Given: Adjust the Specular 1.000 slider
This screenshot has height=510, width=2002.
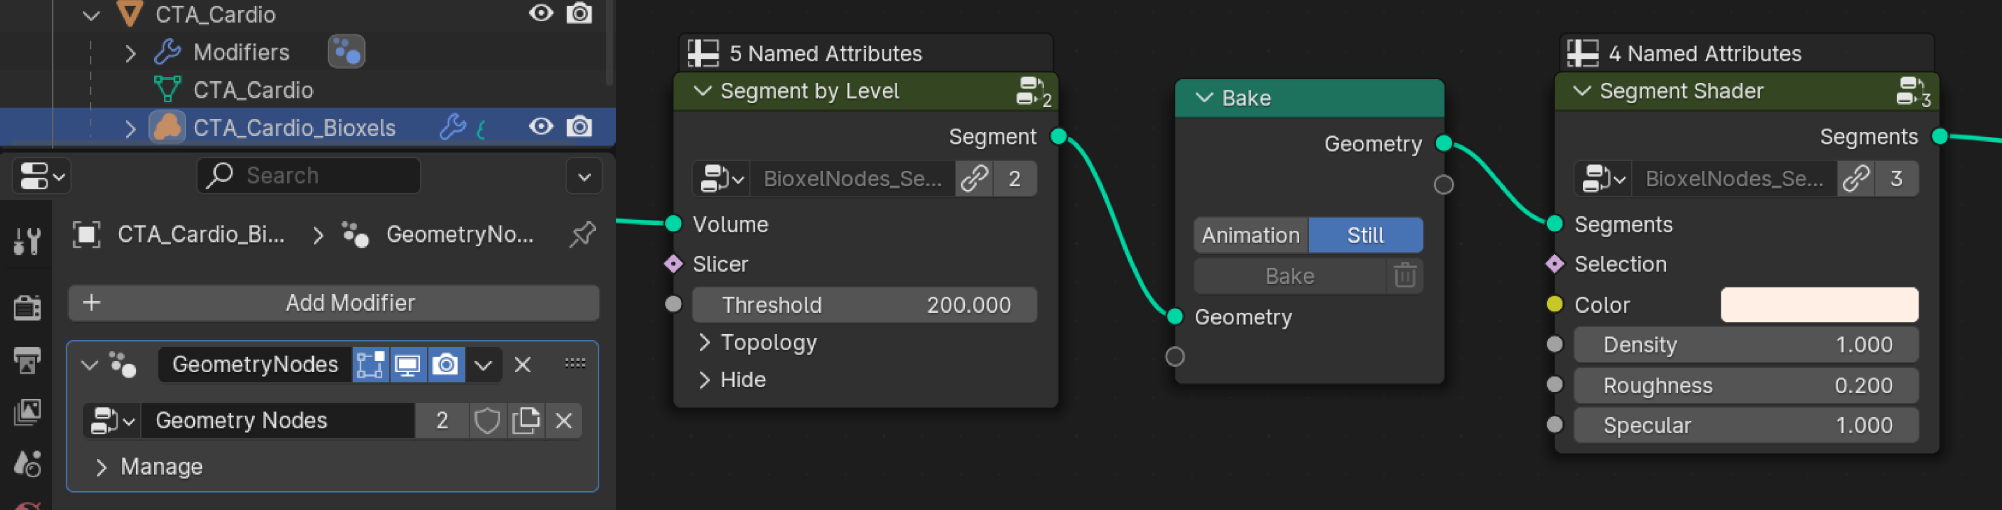Looking at the screenshot, I should pyautogui.click(x=1746, y=426).
